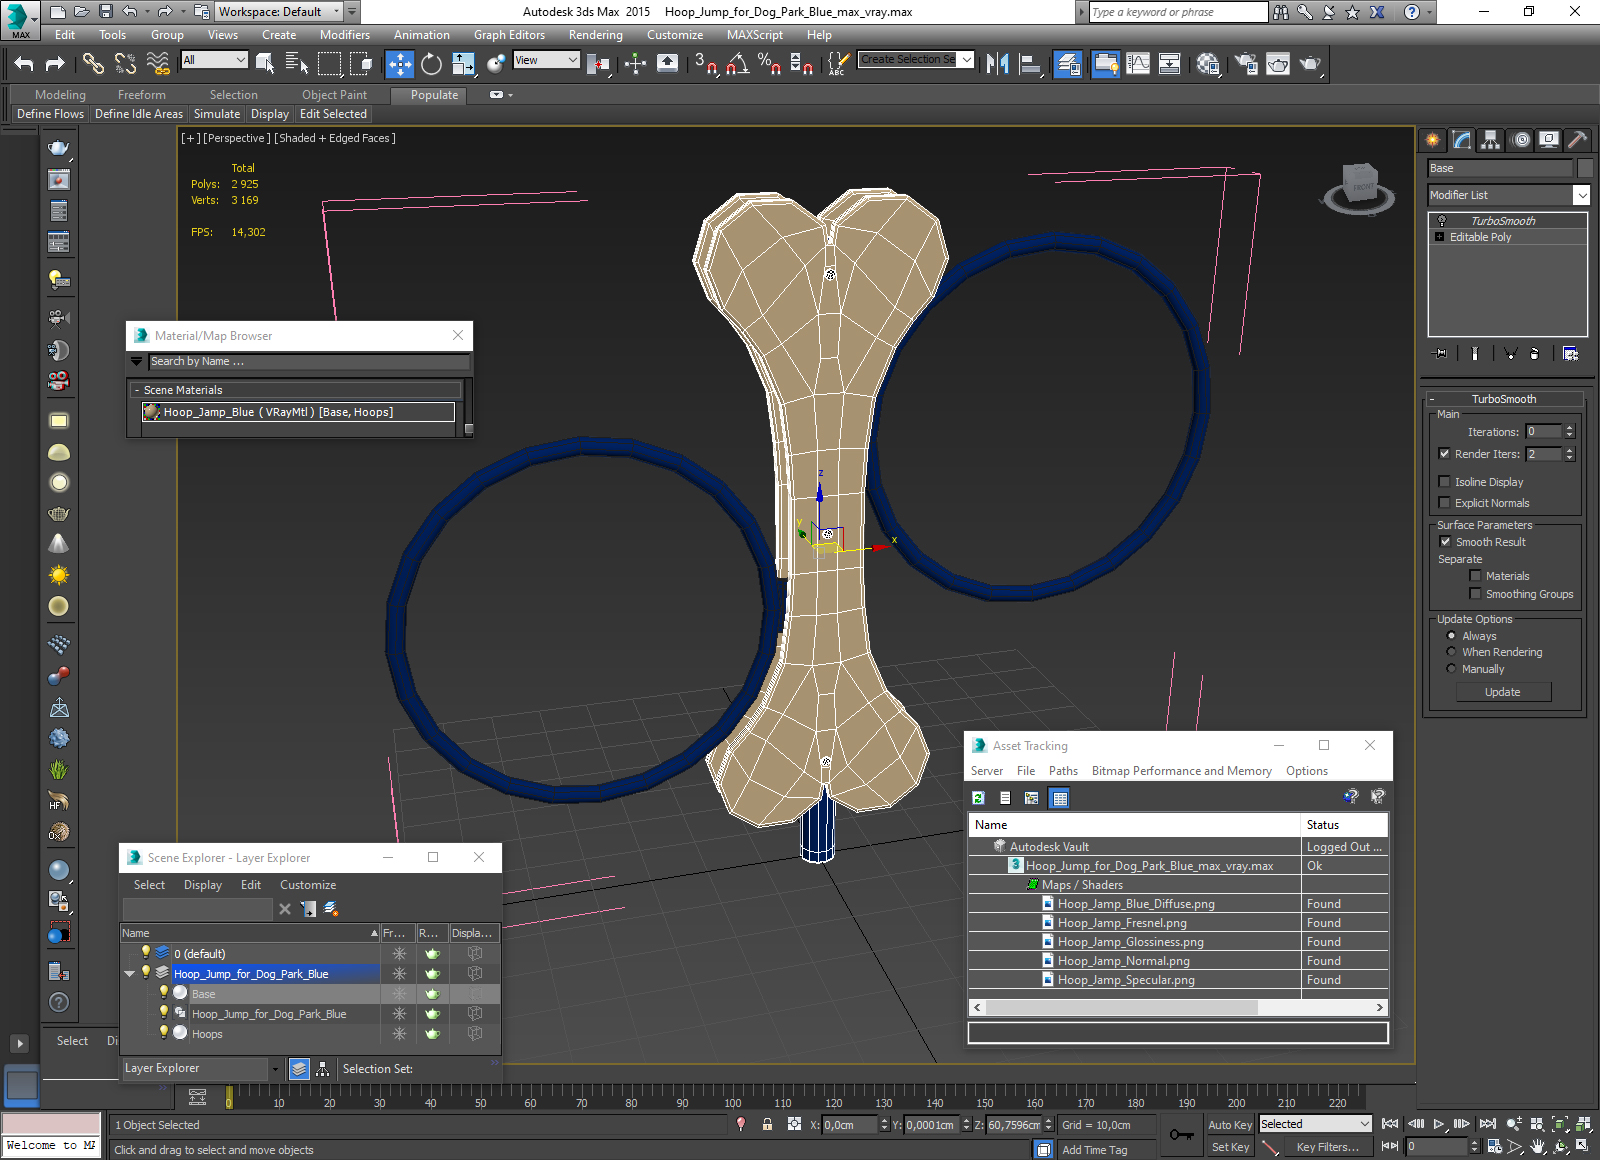Open the Hierarchy command panel tab
The height and width of the screenshot is (1160, 1600).
tap(1491, 140)
